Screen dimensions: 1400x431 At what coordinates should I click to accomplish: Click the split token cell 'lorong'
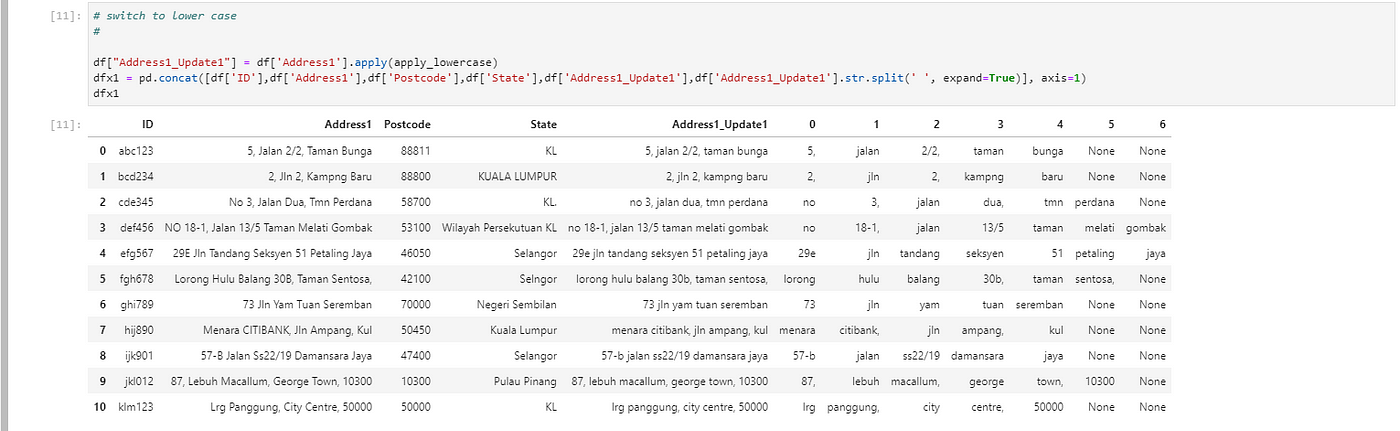[799, 279]
